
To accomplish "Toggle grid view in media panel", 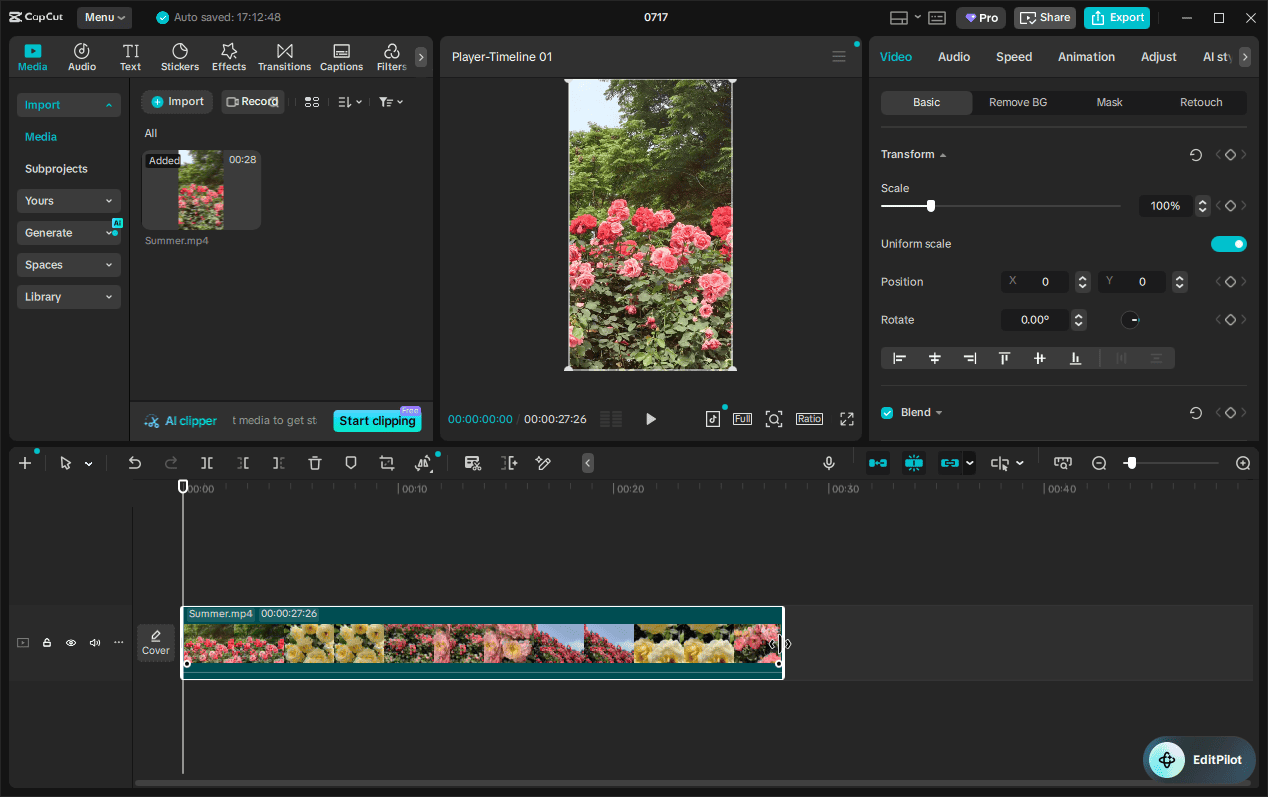I will (312, 102).
